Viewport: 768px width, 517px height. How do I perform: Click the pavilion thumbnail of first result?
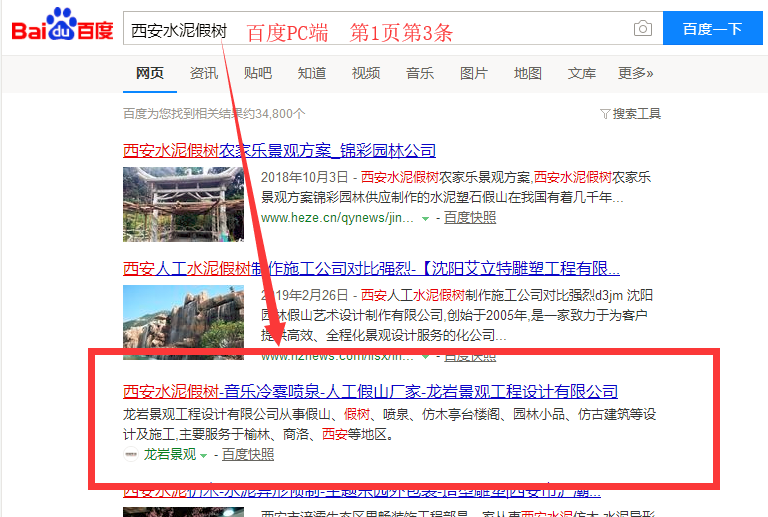pos(183,204)
